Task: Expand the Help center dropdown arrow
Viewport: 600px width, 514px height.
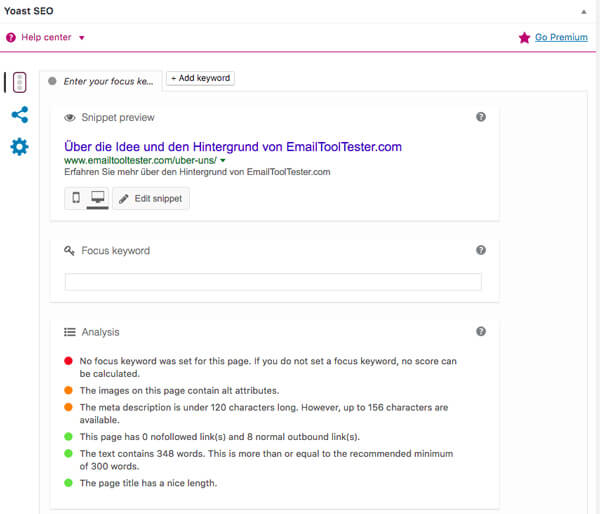Action: [x=82, y=38]
